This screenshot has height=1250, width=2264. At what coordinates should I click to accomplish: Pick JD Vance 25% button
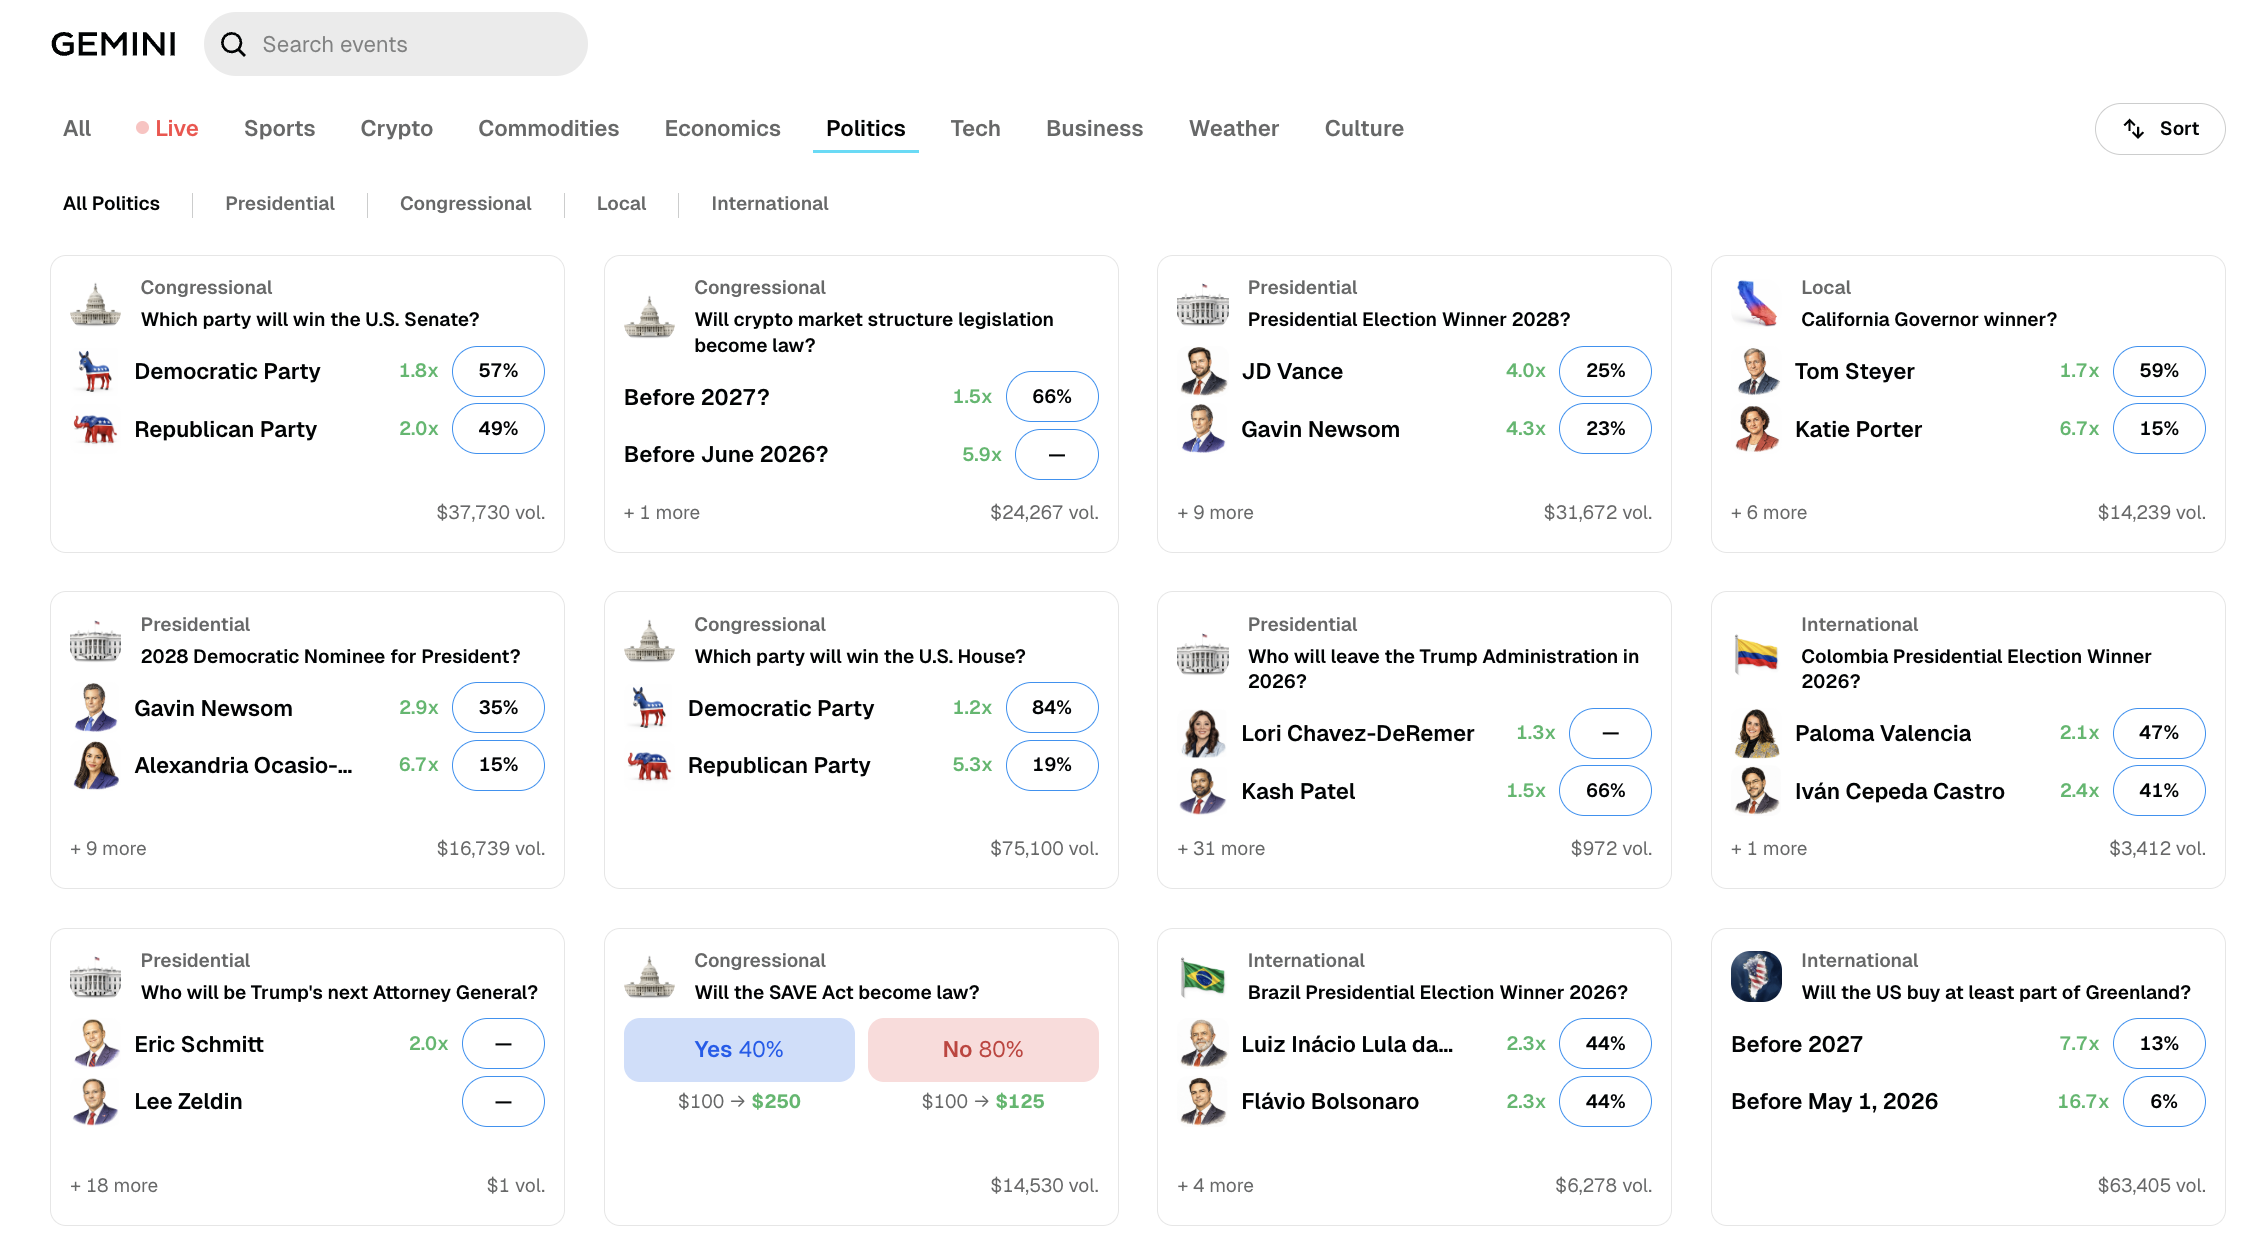click(1605, 371)
